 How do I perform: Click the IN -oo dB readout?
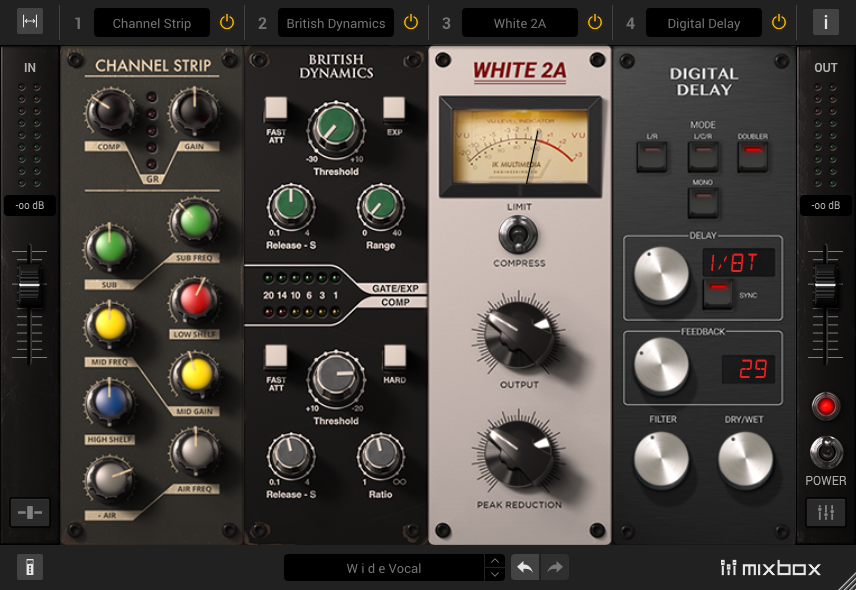pos(30,205)
